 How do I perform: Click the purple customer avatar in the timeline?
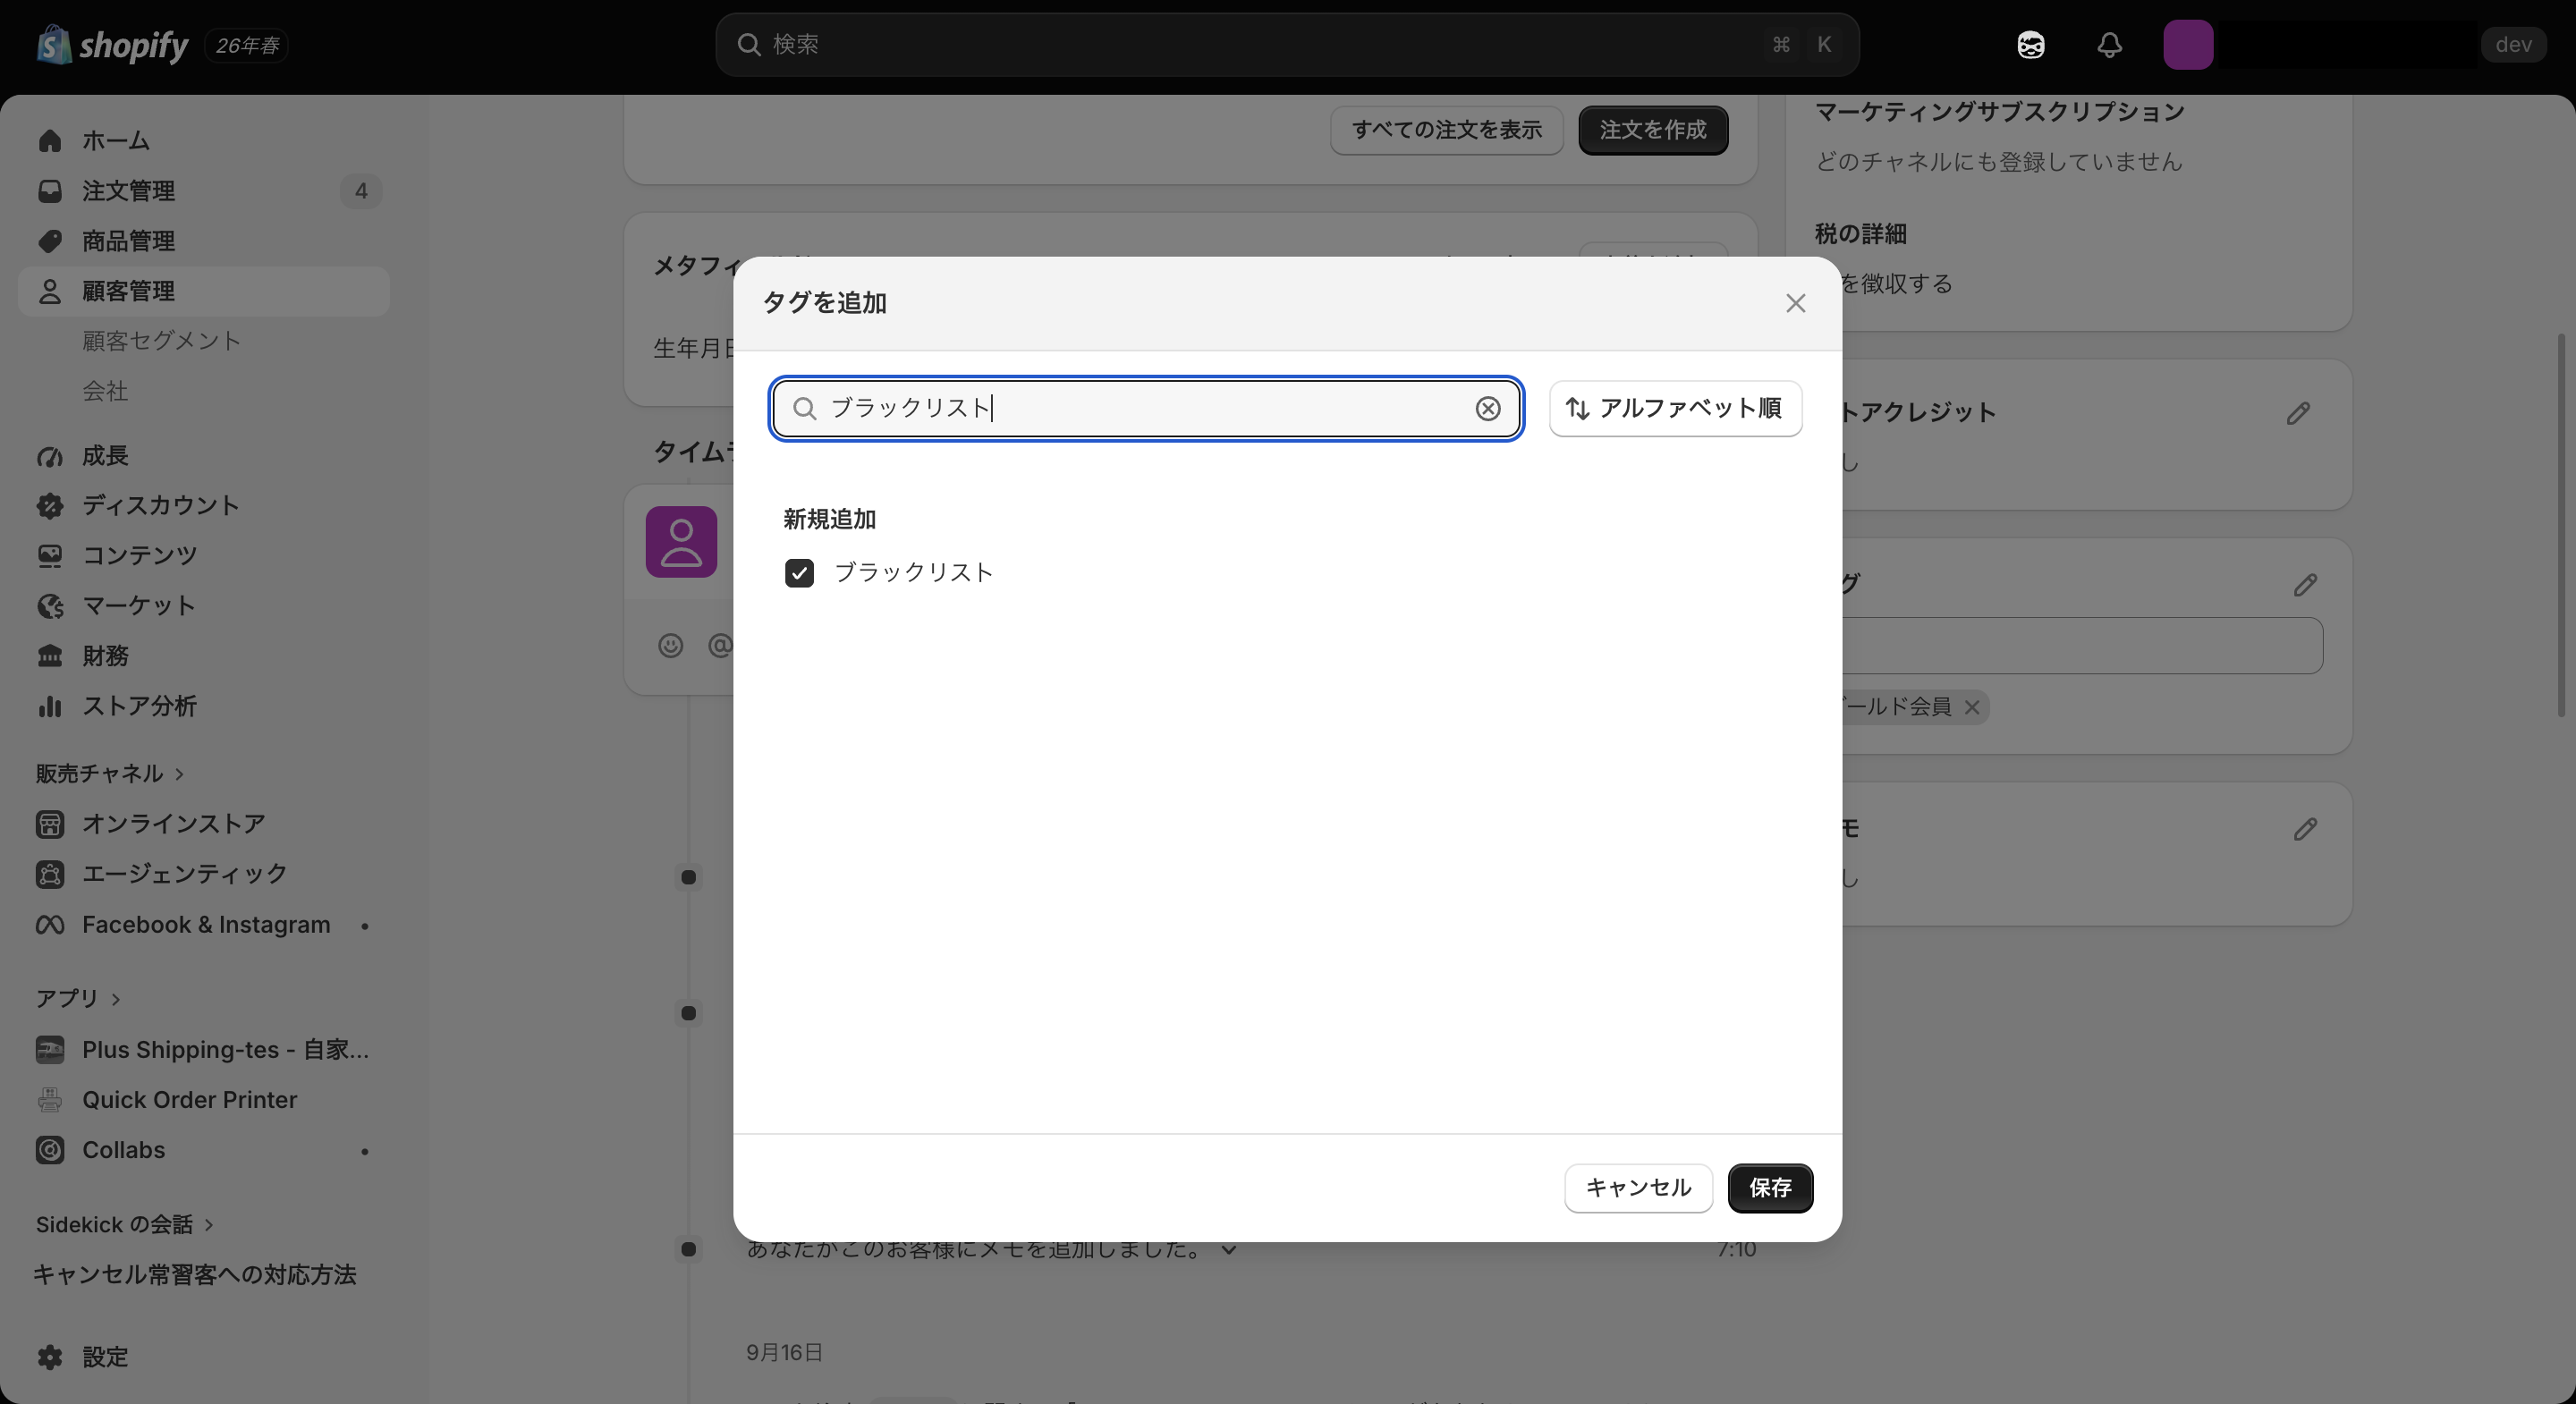pyautogui.click(x=681, y=542)
